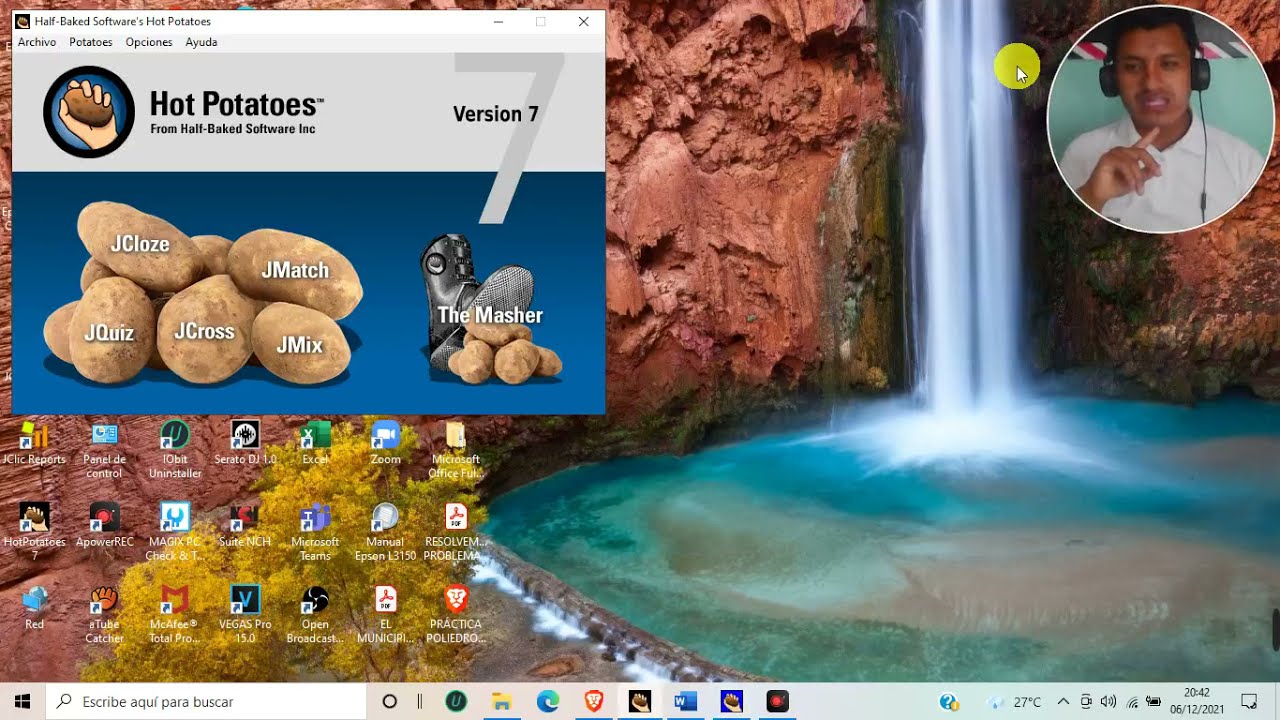The height and width of the screenshot is (720, 1280).
Task: Select the Suite NCH desktop icon
Action: [245, 527]
